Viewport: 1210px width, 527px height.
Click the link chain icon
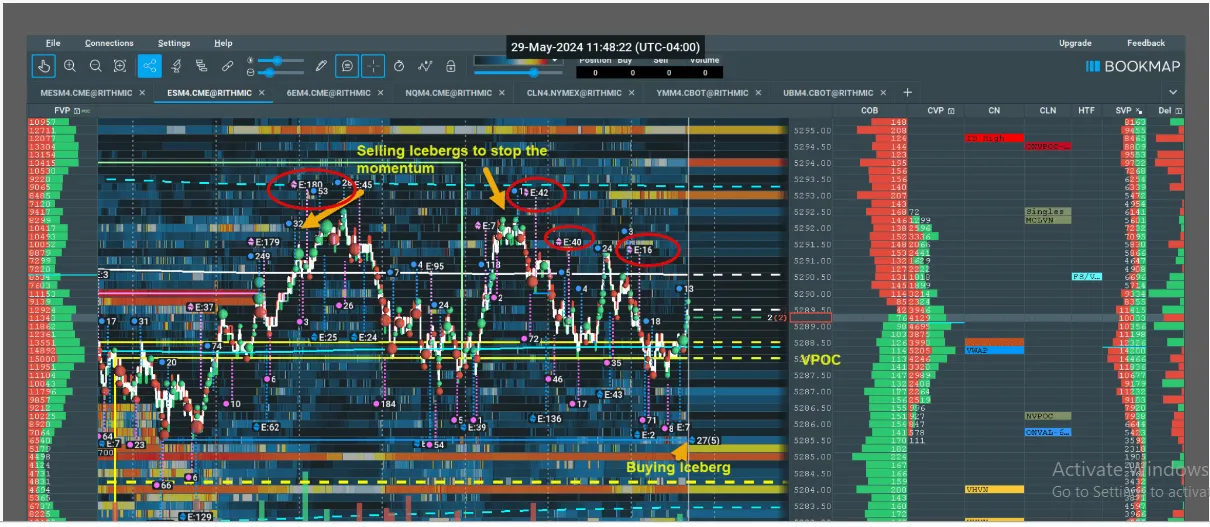coord(227,66)
